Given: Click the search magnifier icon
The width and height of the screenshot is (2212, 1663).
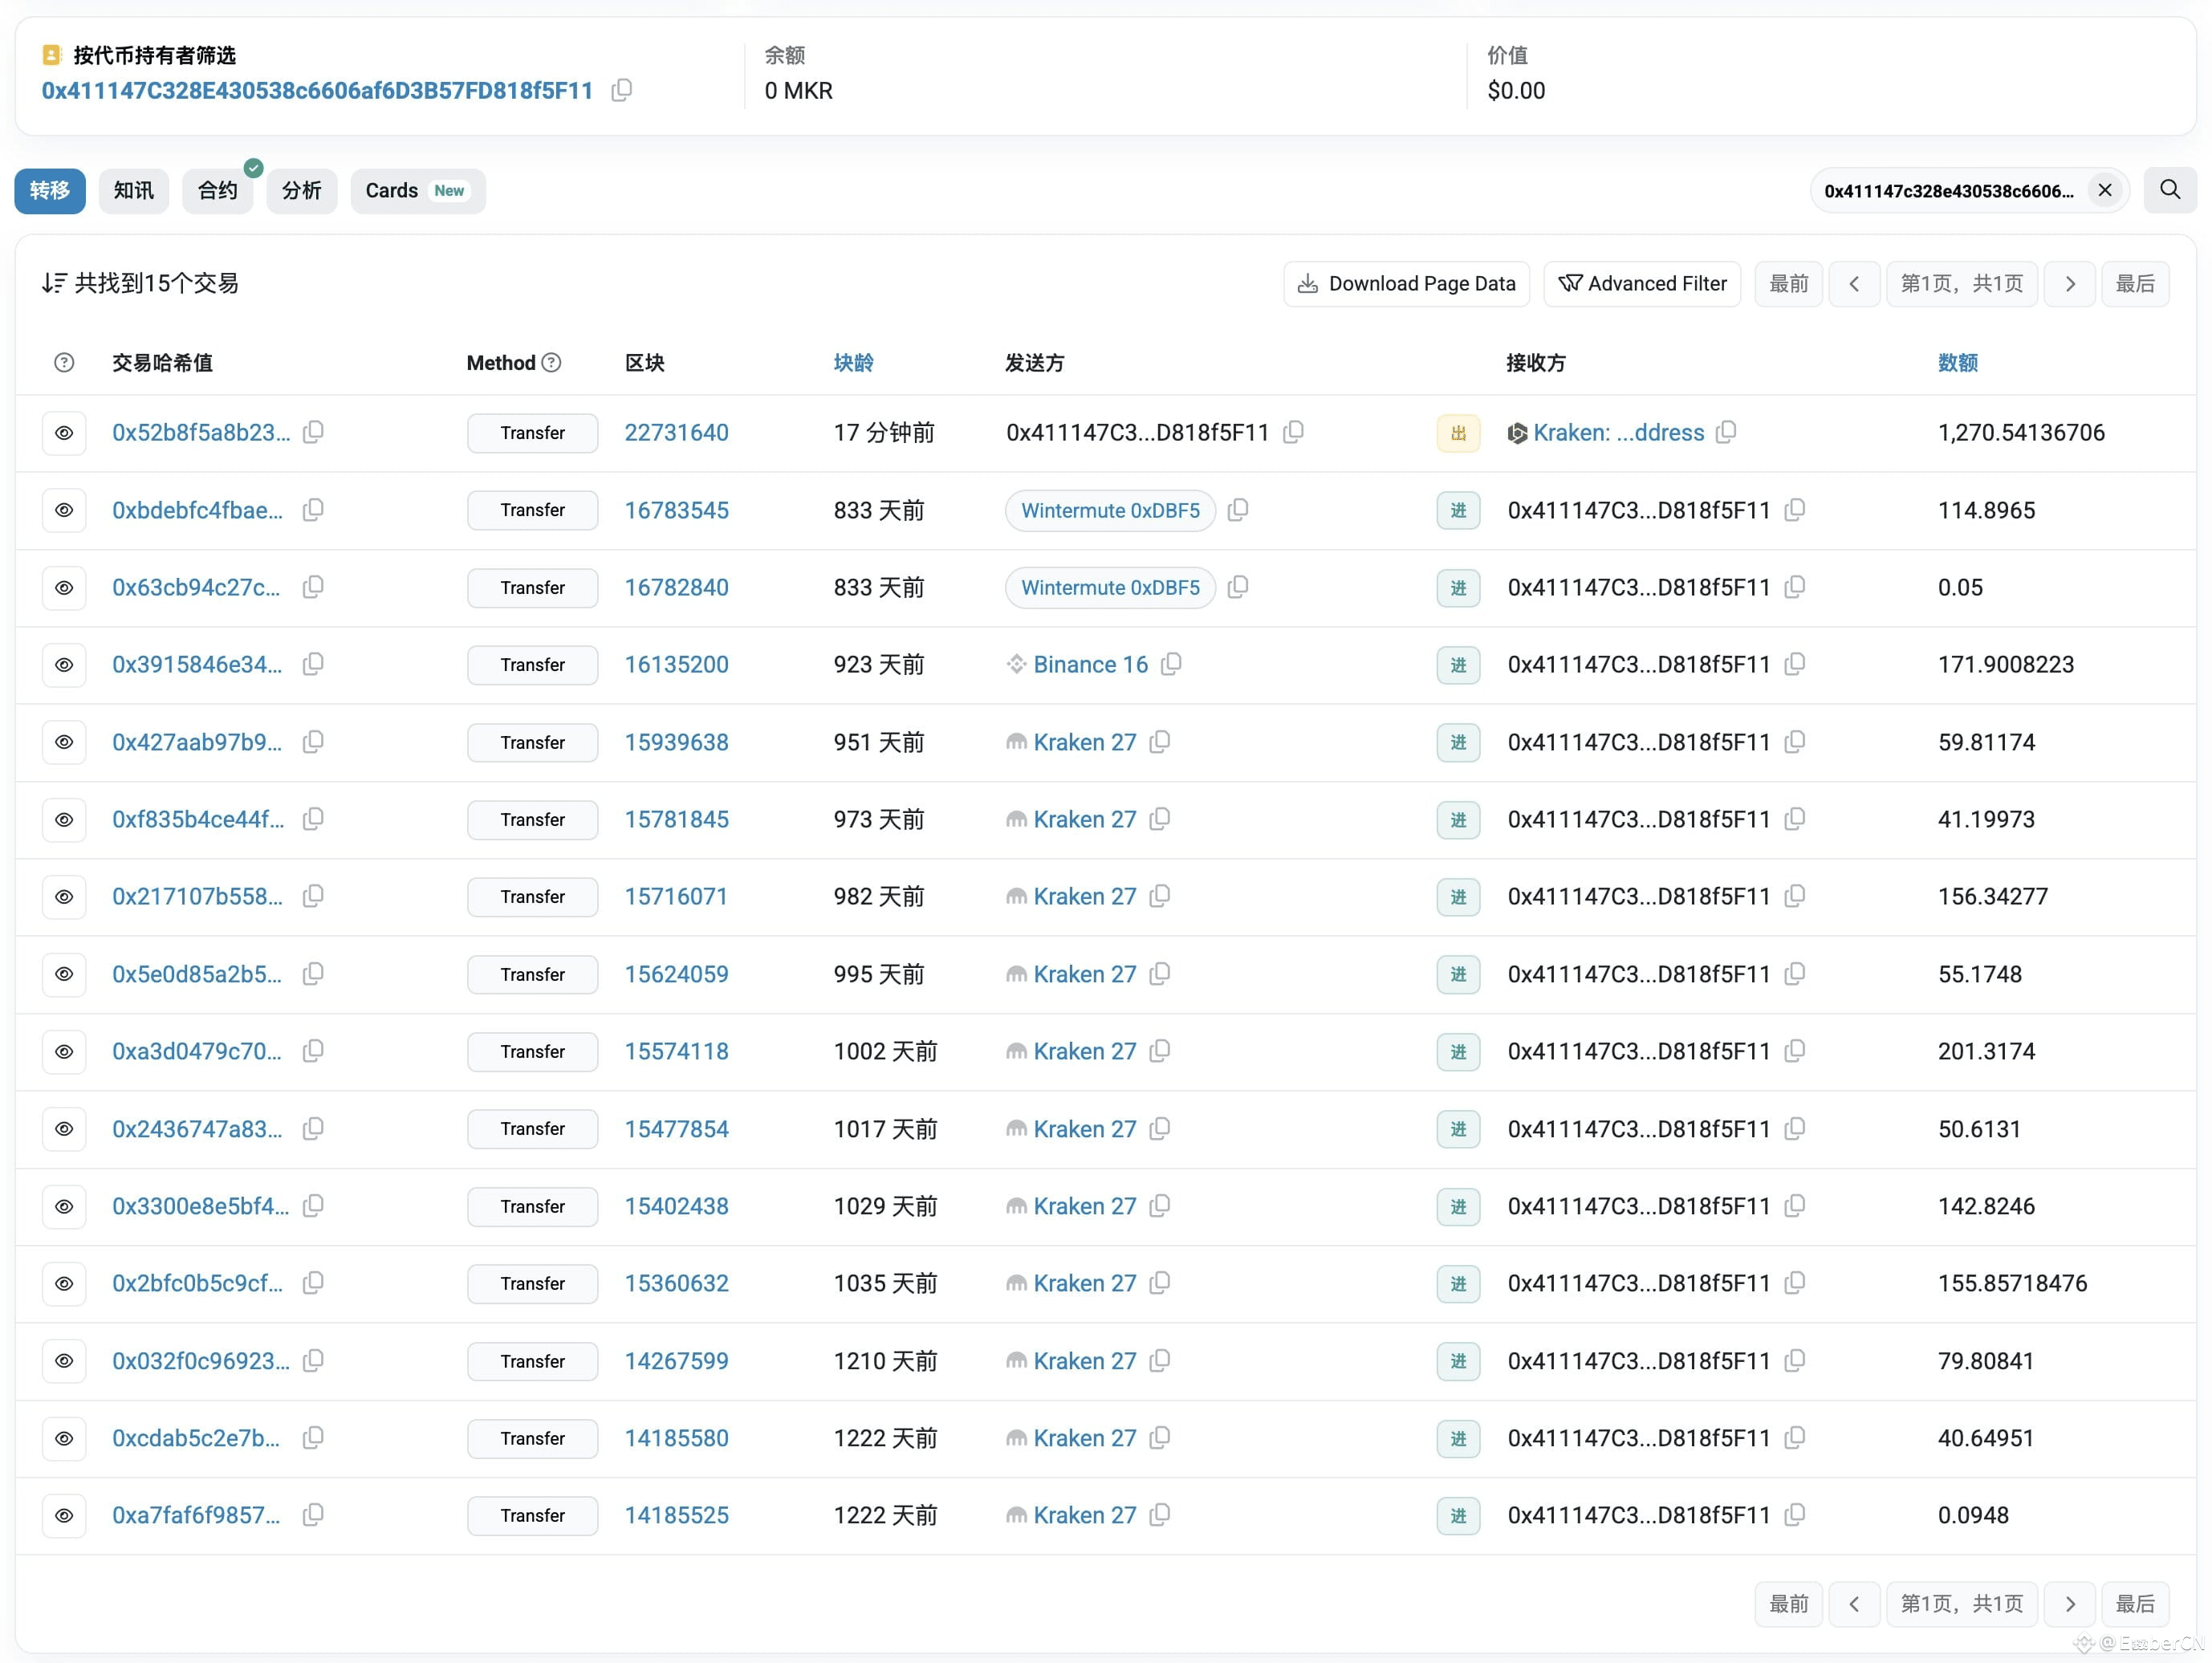Looking at the screenshot, I should (x=2169, y=190).
